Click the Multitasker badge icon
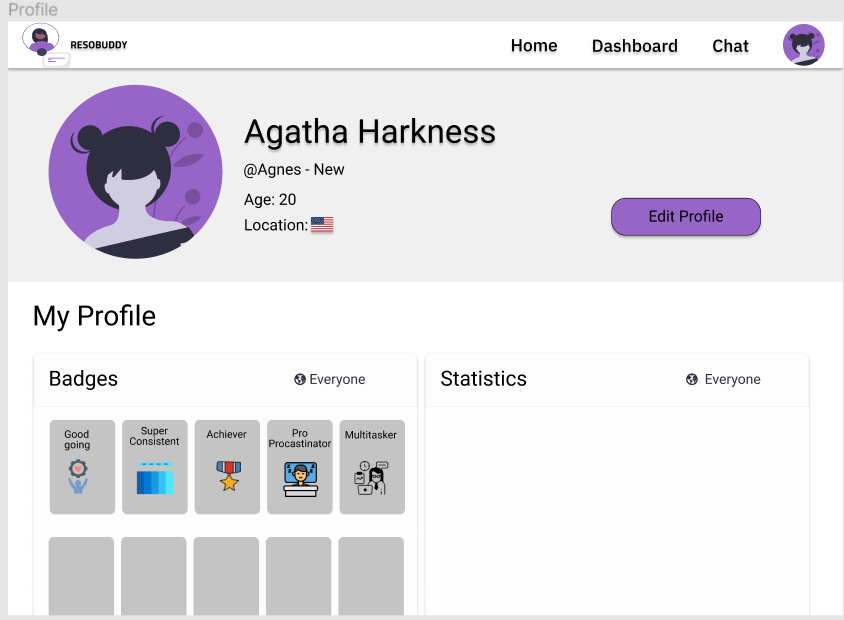Screen dimensions: 844x620 tap(371, 478)
